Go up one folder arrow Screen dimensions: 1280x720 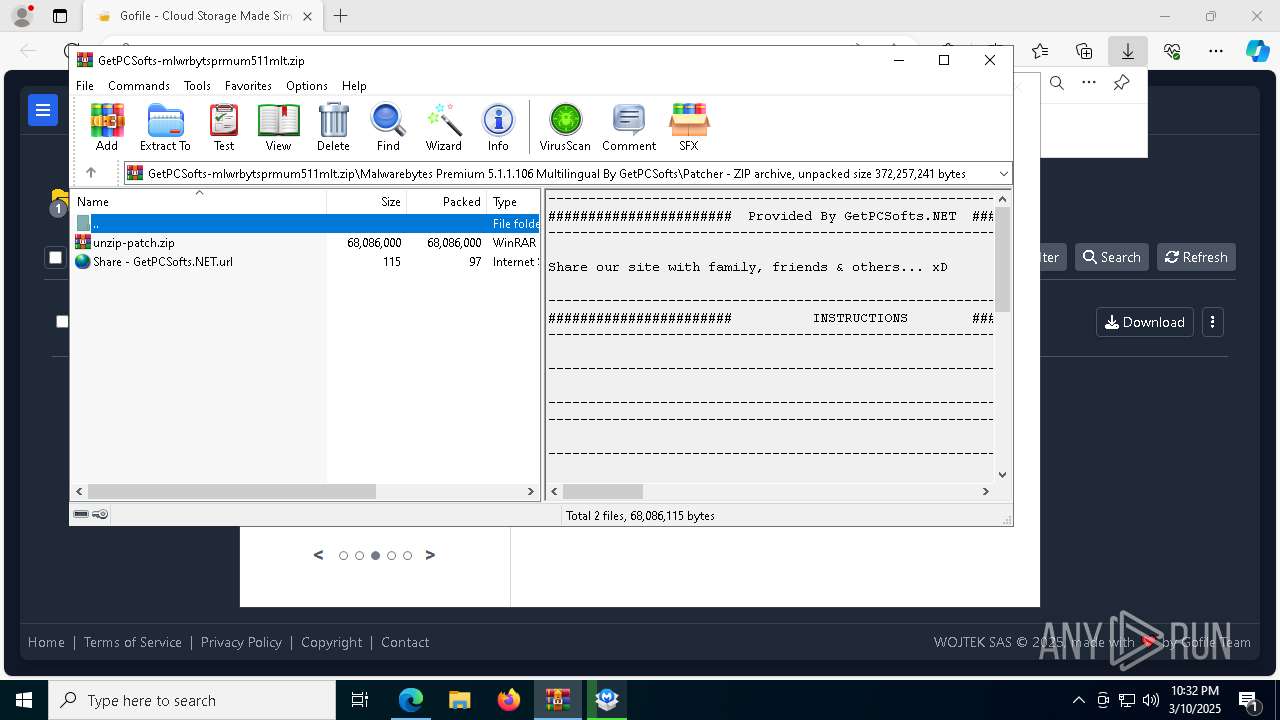pos(91,173)
